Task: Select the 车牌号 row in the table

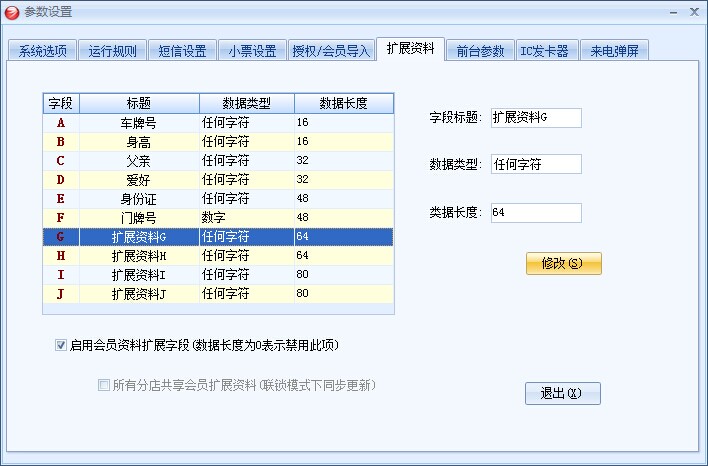Action: click(x=138, y=123)
